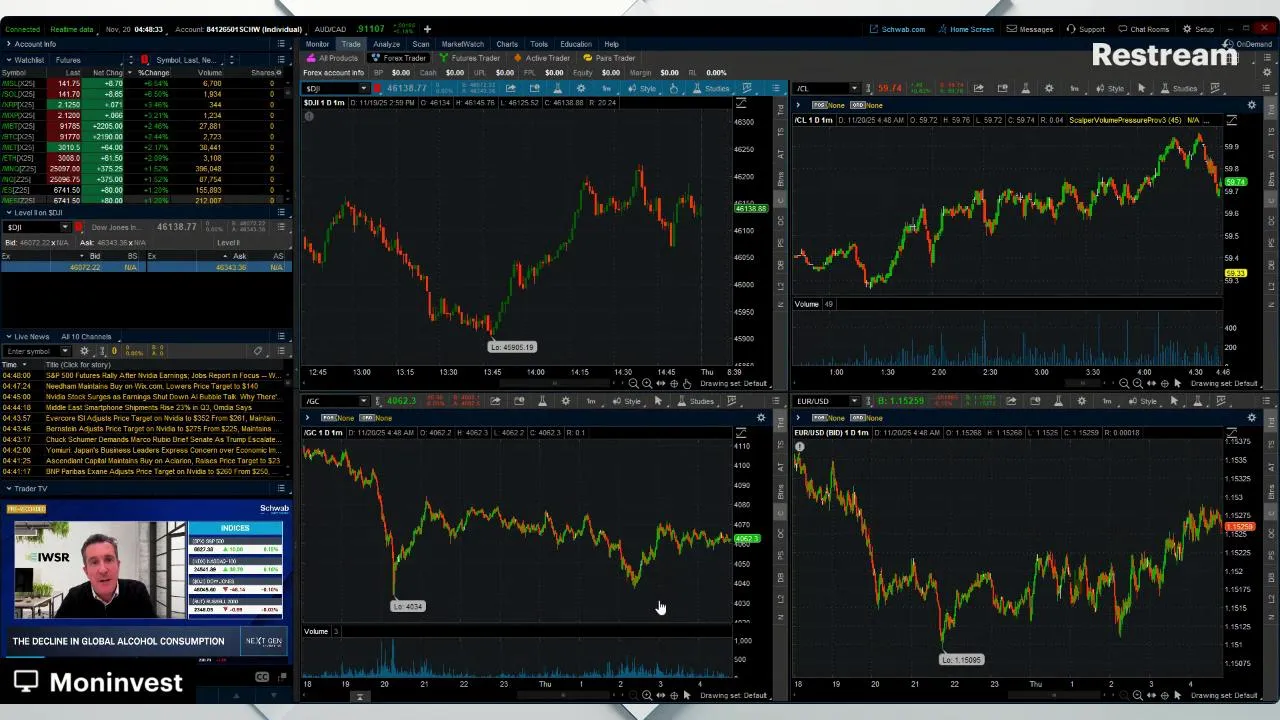This screenshot has width=1280, height=720.
Task: Click the Home Screen button
Action: point(966,29)
